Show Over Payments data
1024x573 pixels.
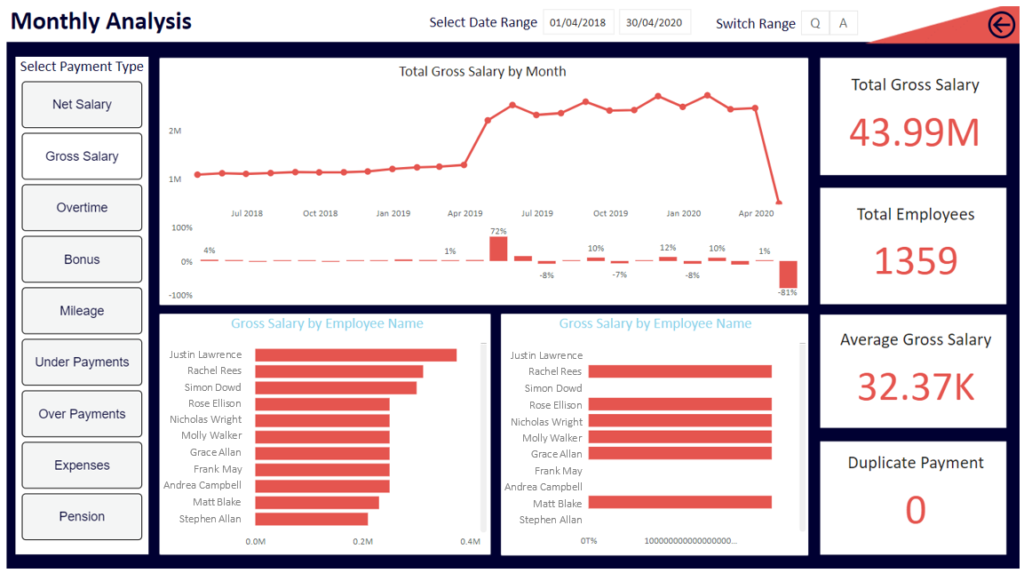coord(82,414)
